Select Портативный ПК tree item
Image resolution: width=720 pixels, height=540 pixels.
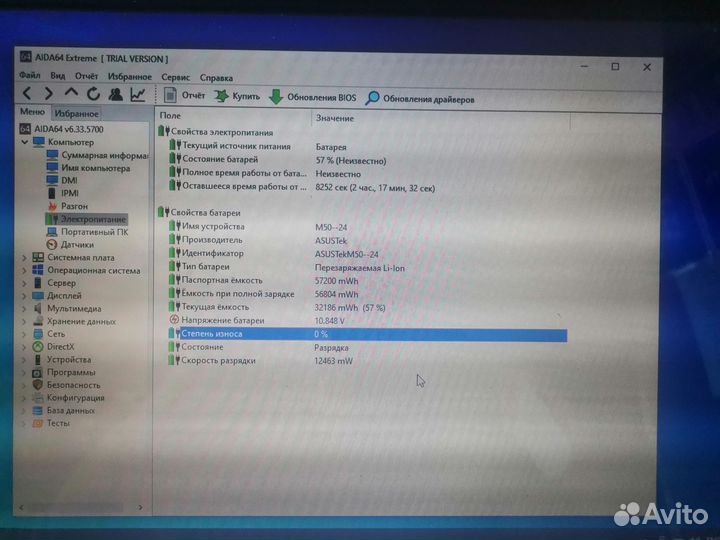click(x=87, y=232)
